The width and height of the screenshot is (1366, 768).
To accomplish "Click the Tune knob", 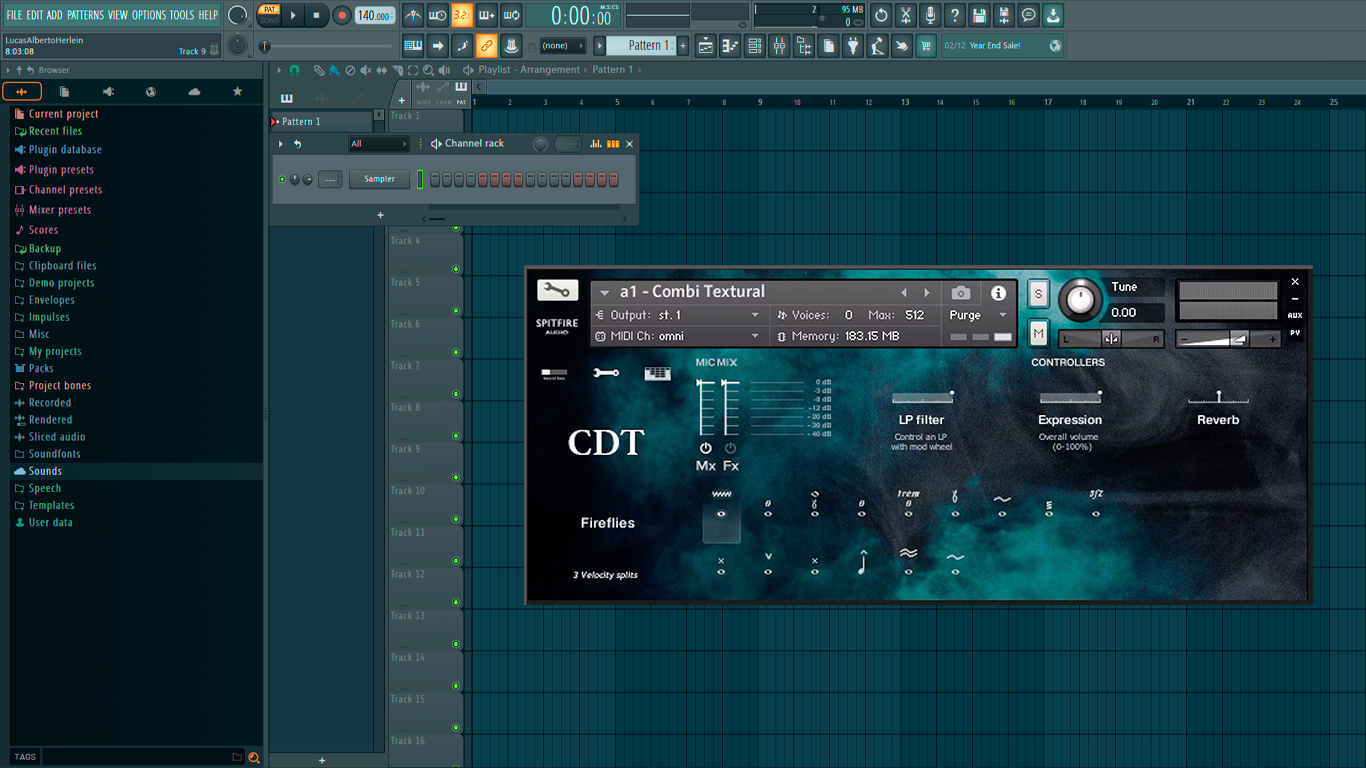I will (x=1079, y=299).
